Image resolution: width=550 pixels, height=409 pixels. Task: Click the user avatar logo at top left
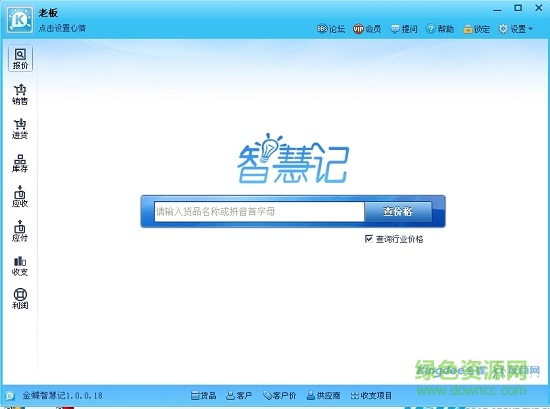[x=20, y=20]
